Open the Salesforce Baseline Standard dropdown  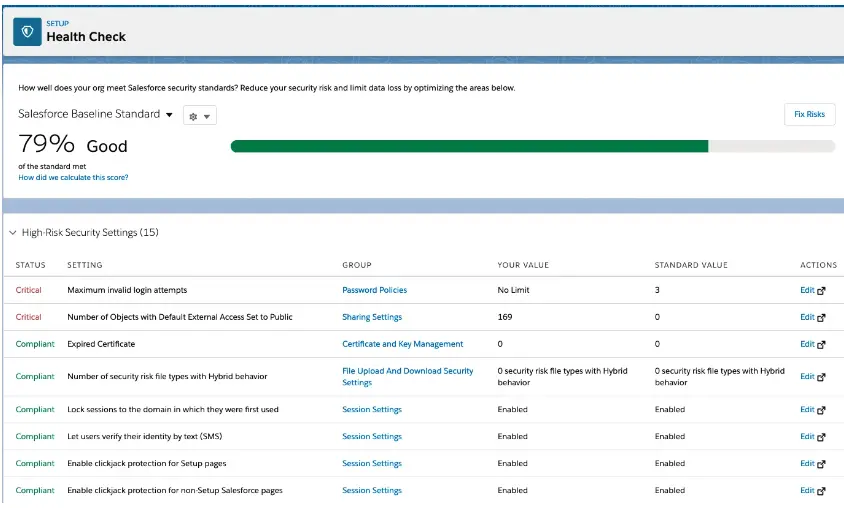pyautogui.click(x=95, y=114)
